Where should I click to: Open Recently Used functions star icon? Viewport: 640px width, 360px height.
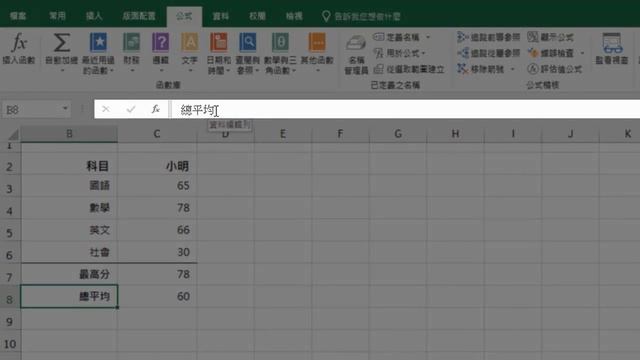click(98, 42)
